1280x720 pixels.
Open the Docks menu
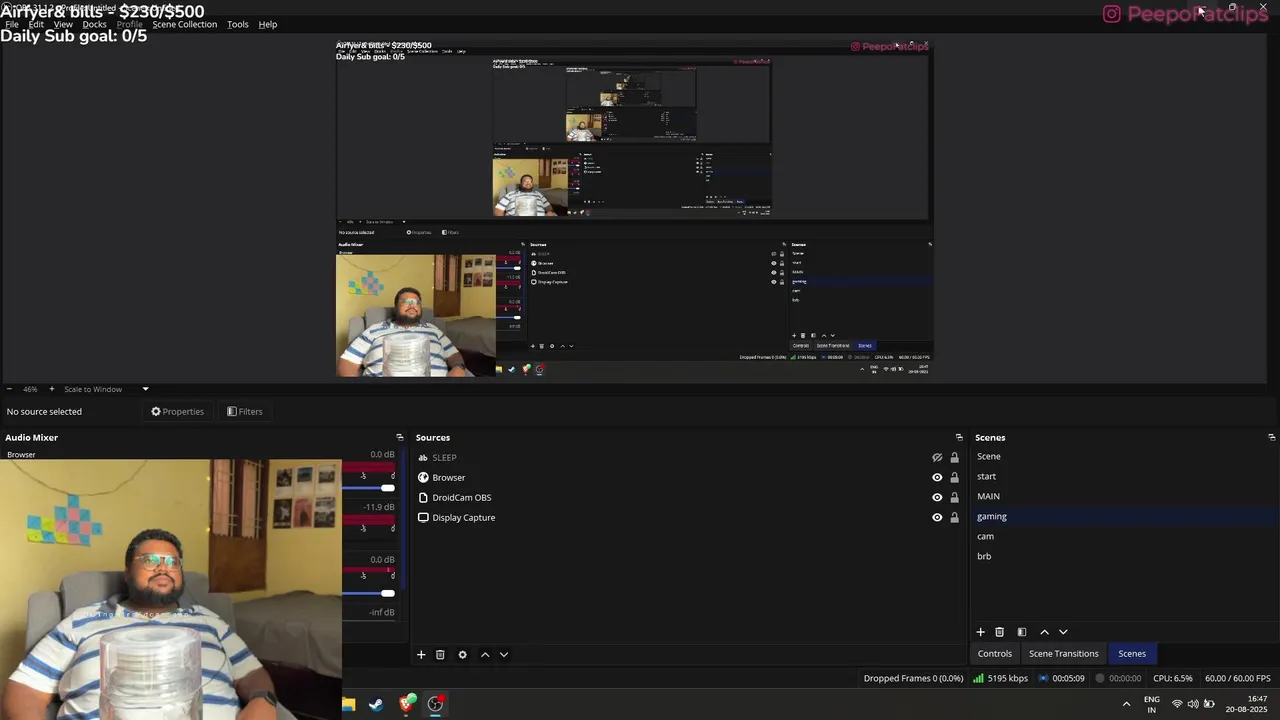pos(94,24)
